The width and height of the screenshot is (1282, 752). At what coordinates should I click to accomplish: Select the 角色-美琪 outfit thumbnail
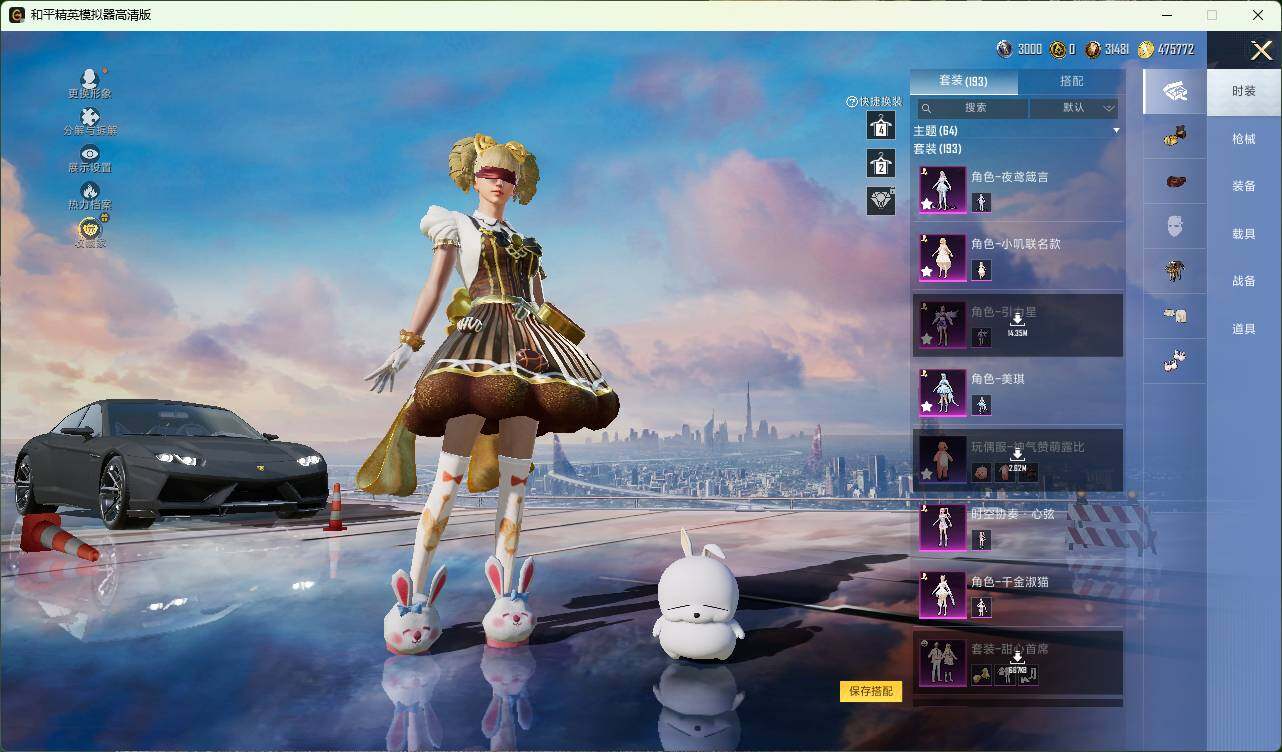(x=943, y=392)
